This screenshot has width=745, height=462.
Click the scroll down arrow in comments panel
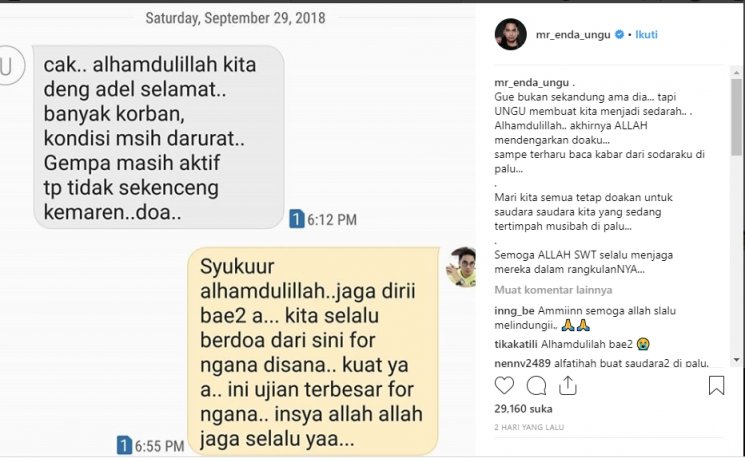(736, 360)
